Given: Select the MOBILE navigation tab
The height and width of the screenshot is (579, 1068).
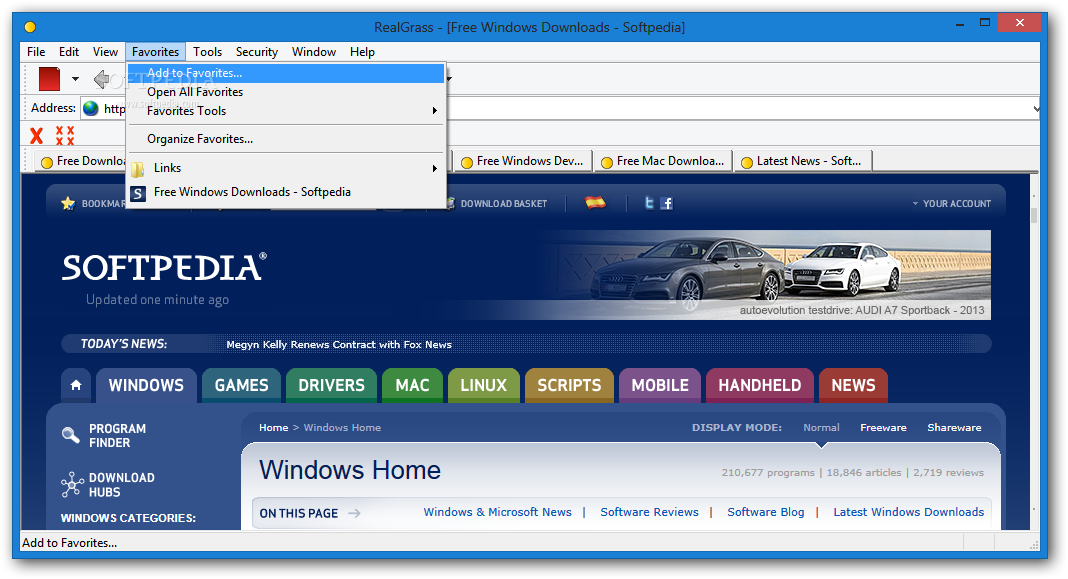Looking at the screenshot, I should (x=660, y=386).
